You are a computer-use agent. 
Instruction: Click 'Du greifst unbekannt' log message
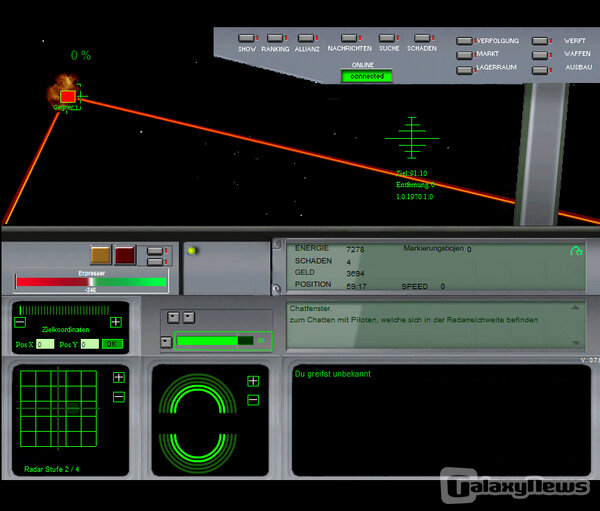coord(333,374)
